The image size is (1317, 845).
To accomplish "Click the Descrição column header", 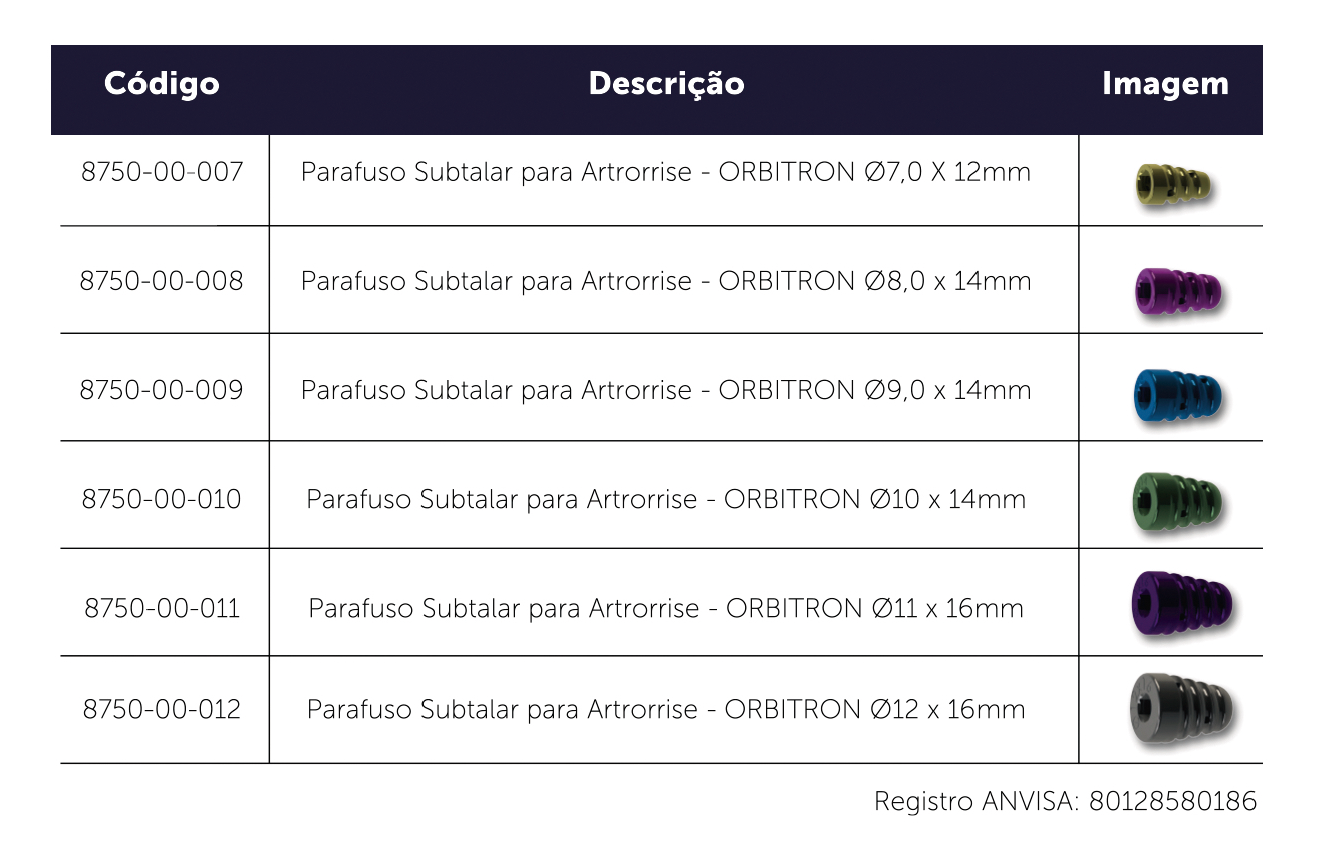I will [666, 83].
